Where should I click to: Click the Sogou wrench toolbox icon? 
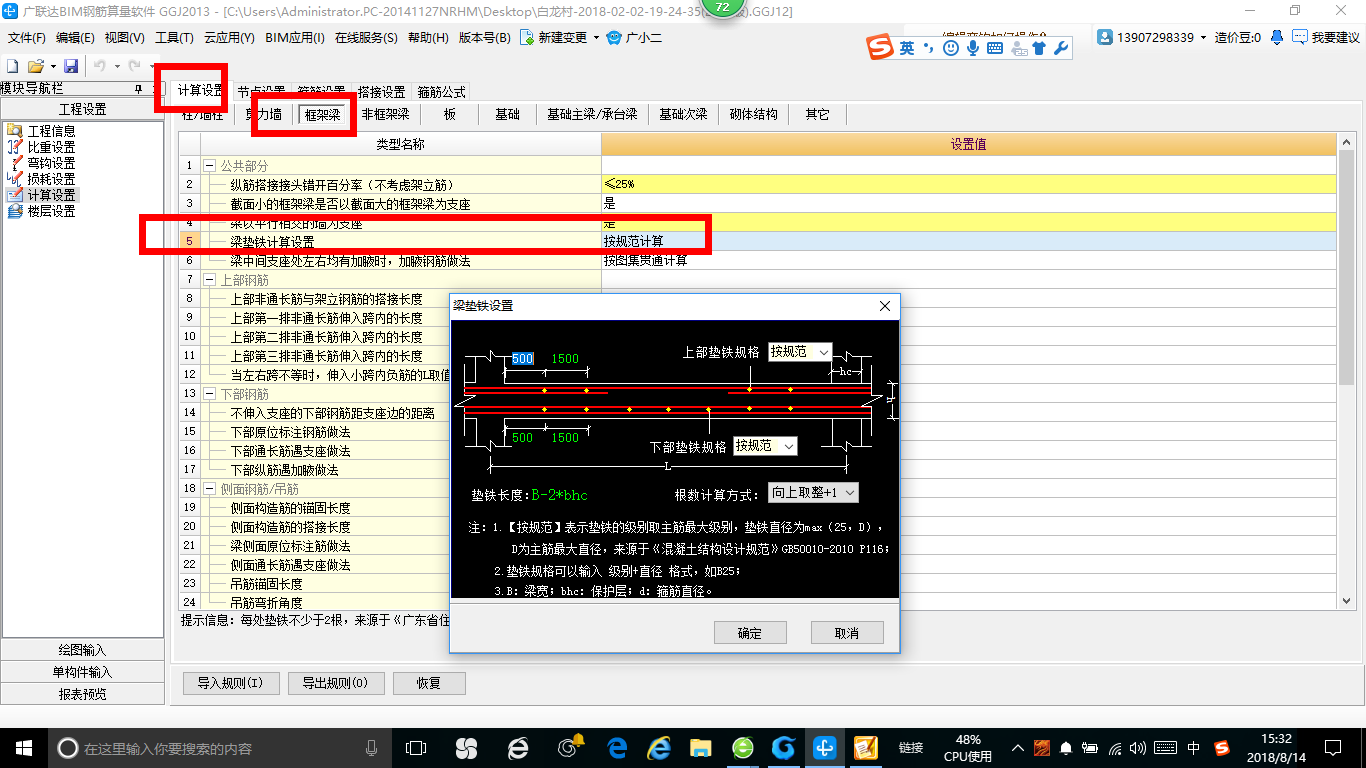(1061, 47)
